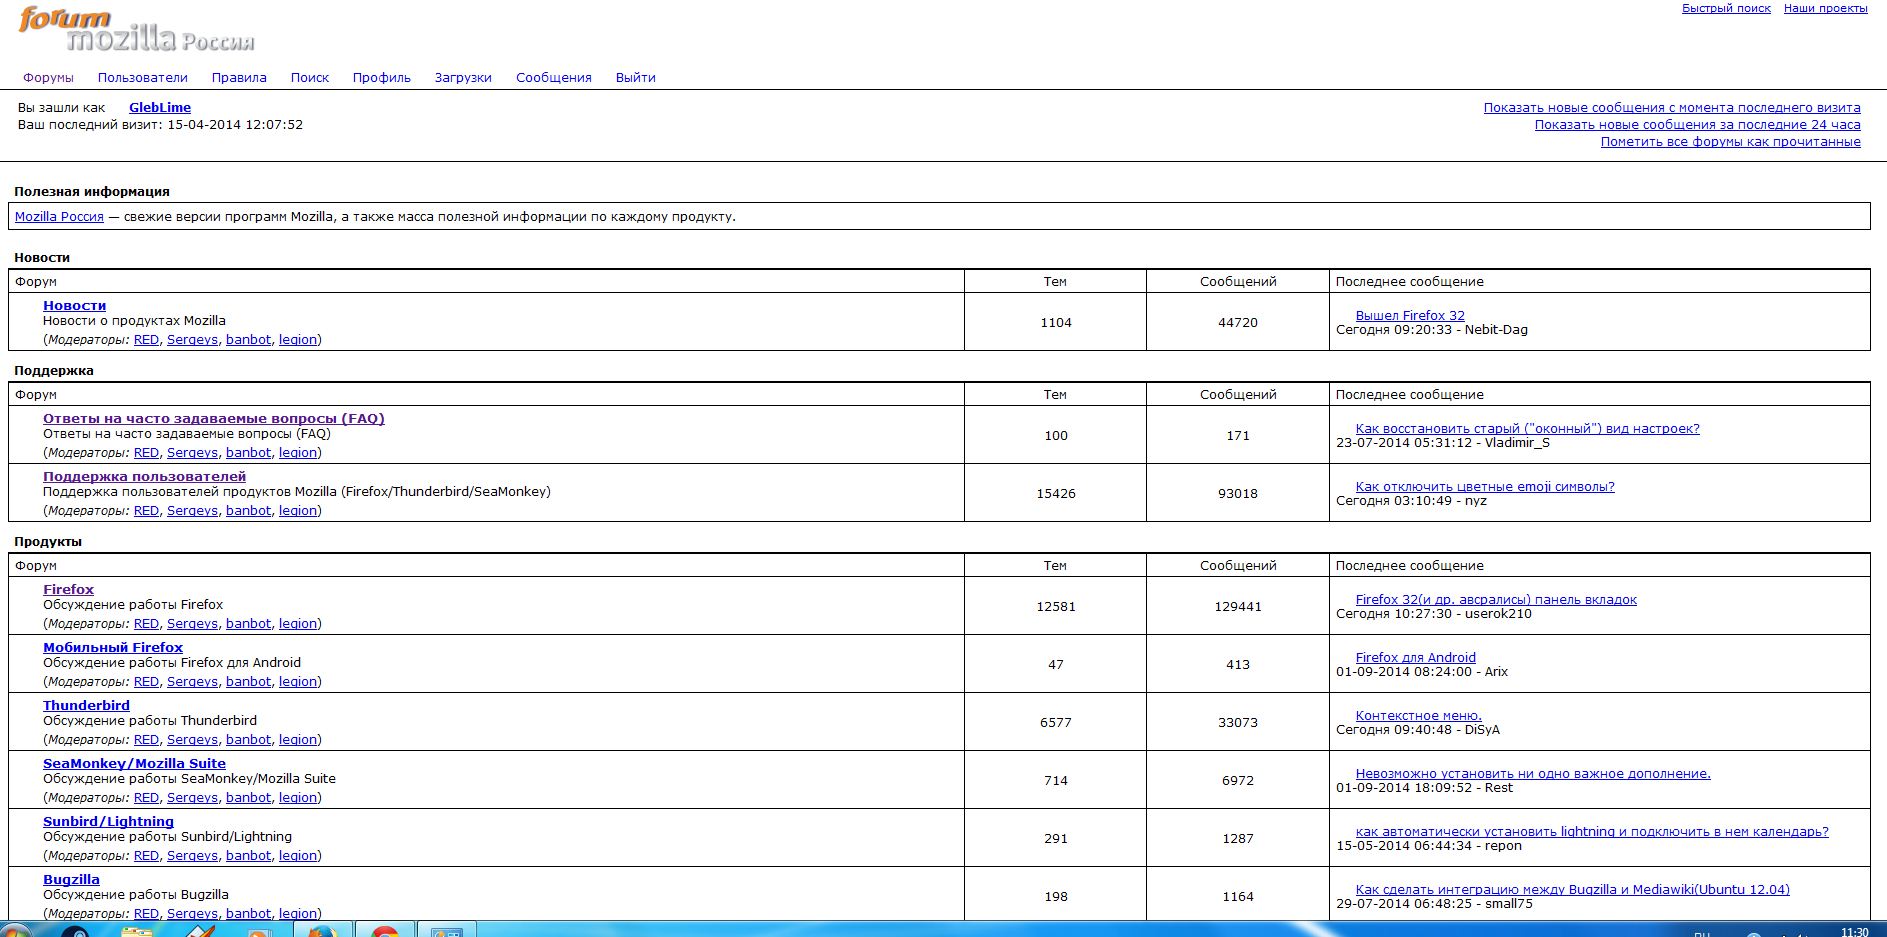The image size is (1887, 937).
Task: Log out via the Выйти link
Action: click(636, 77)
